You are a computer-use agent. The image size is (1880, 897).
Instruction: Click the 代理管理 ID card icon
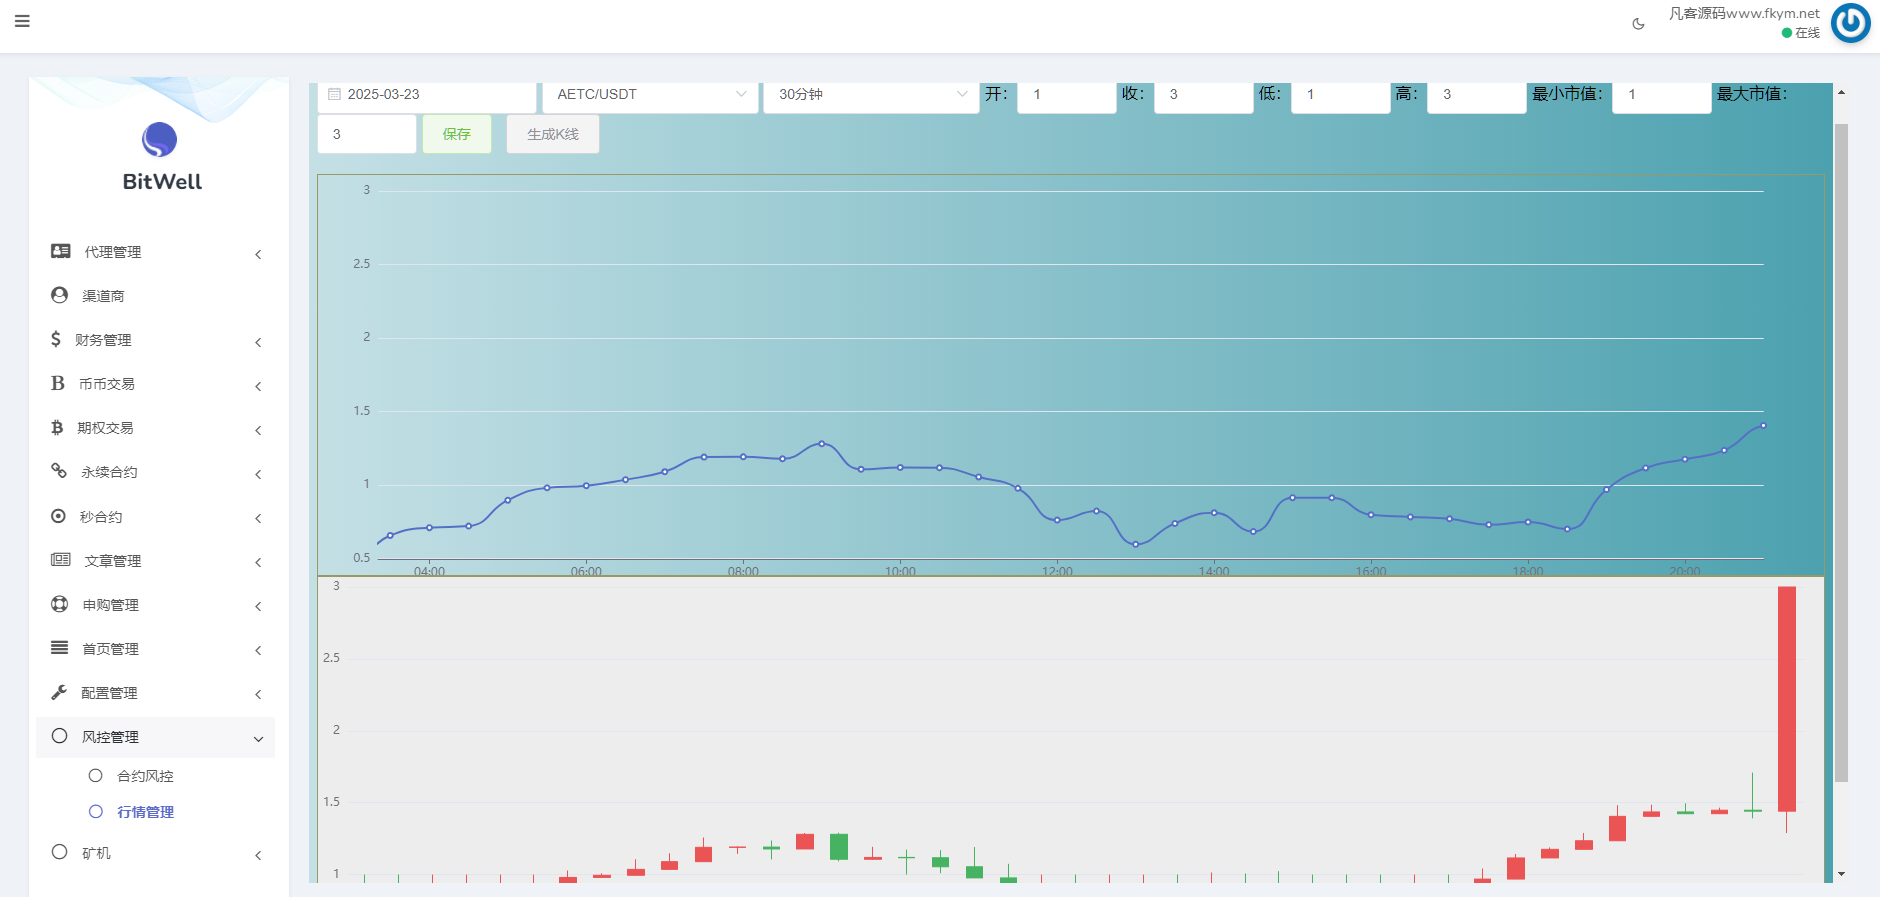coord(61,251)
